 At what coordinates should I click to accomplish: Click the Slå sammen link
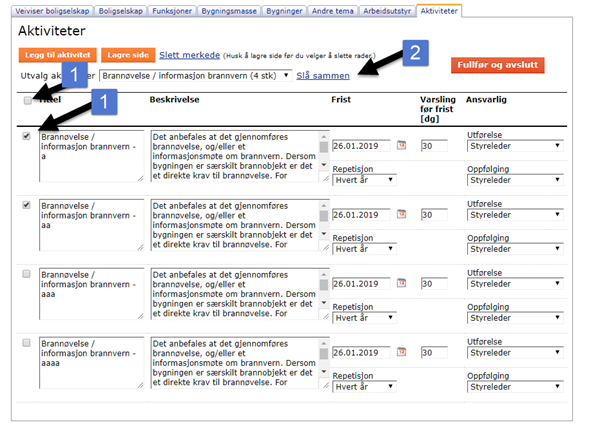[x=324, y=75]
